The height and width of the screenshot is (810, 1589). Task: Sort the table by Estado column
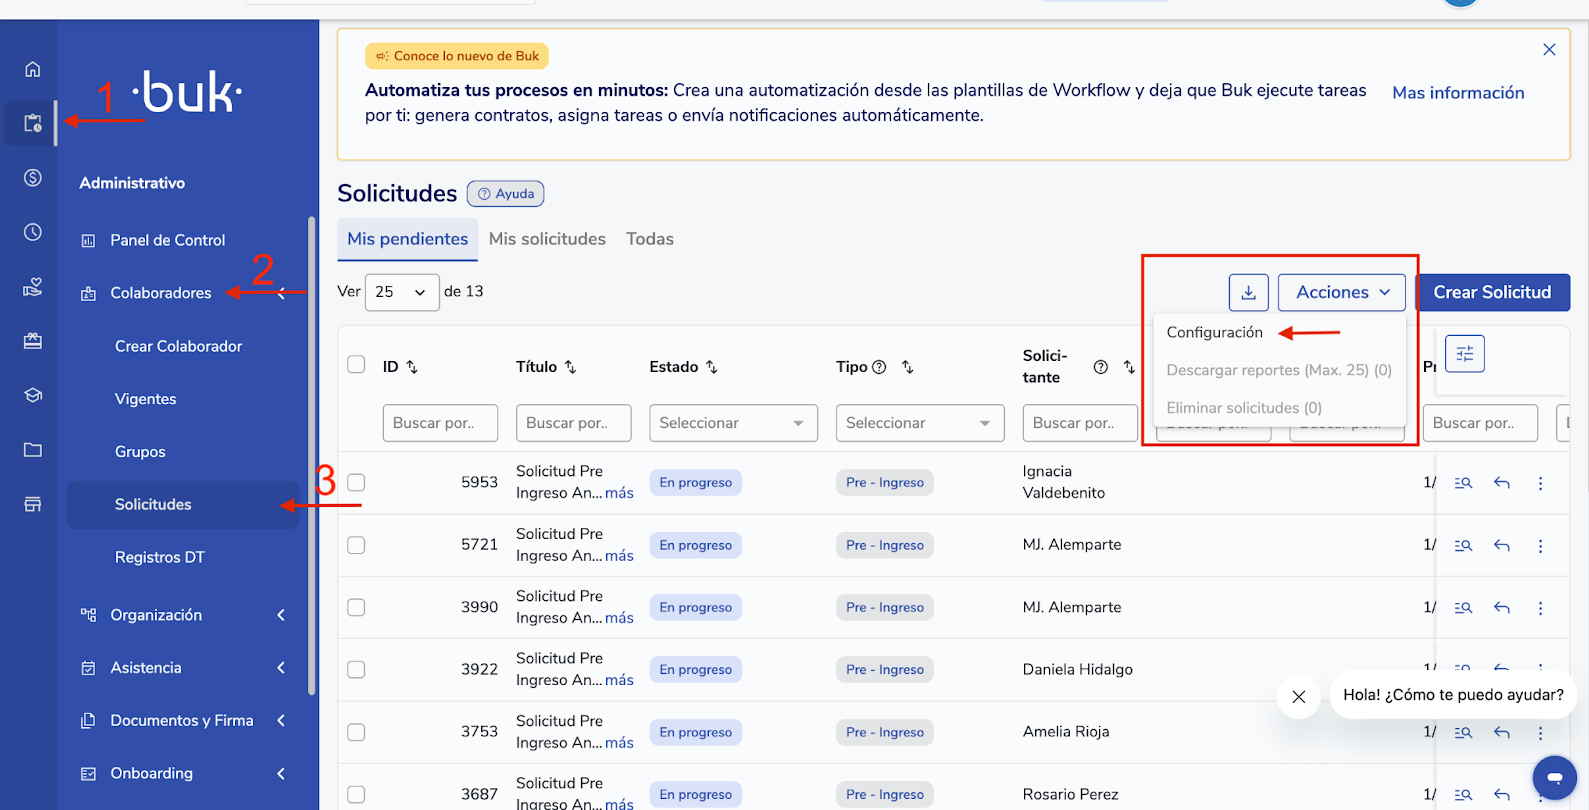click(x=712, y=367)
